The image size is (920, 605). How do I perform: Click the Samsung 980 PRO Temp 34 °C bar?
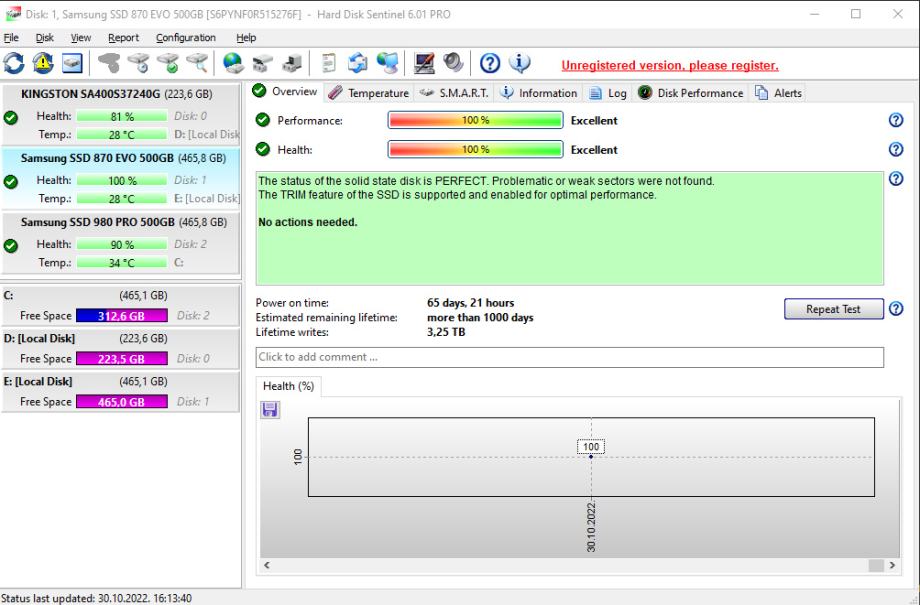pos(122,263)
